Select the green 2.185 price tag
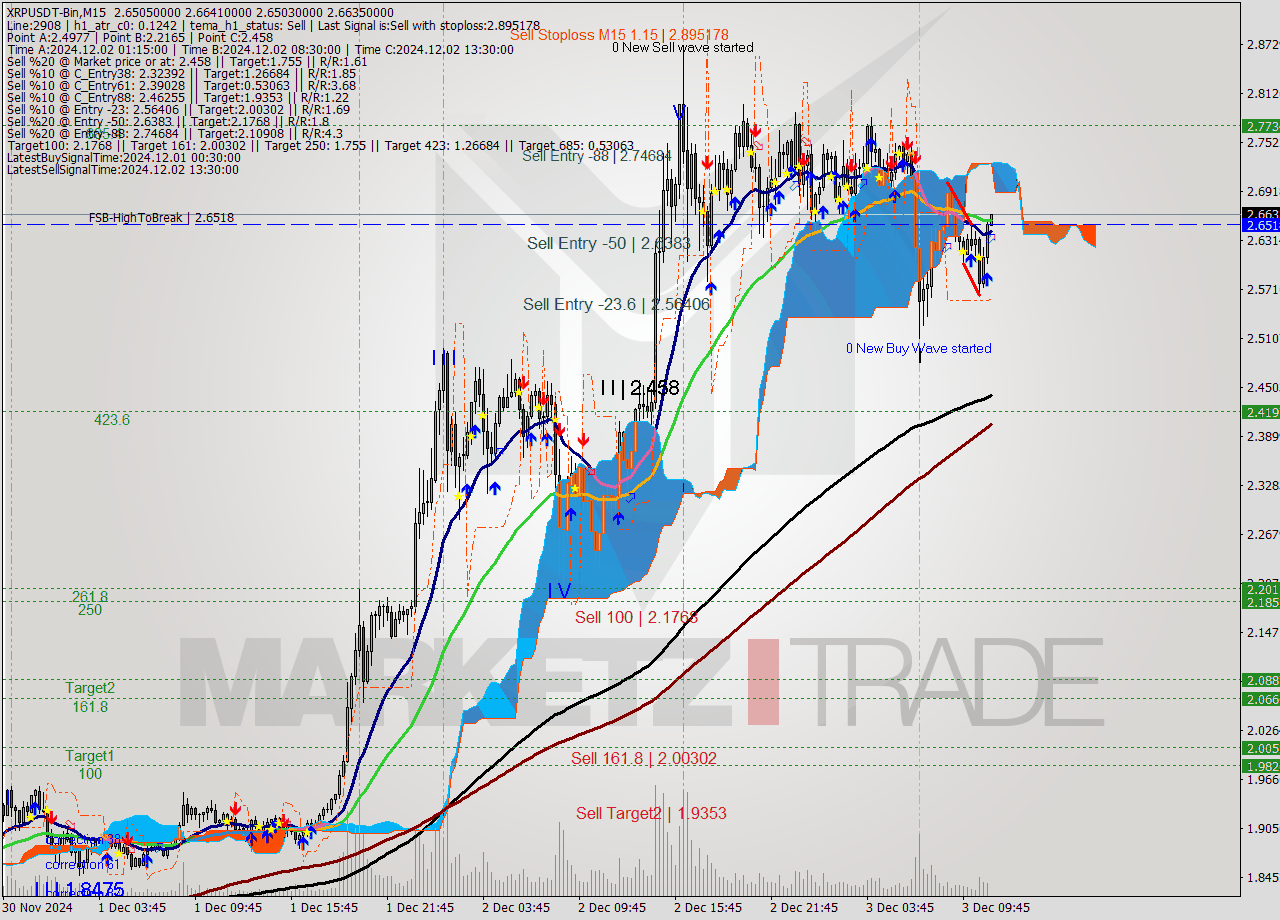Viewport: 1280px width, 920px height. 1260,602
